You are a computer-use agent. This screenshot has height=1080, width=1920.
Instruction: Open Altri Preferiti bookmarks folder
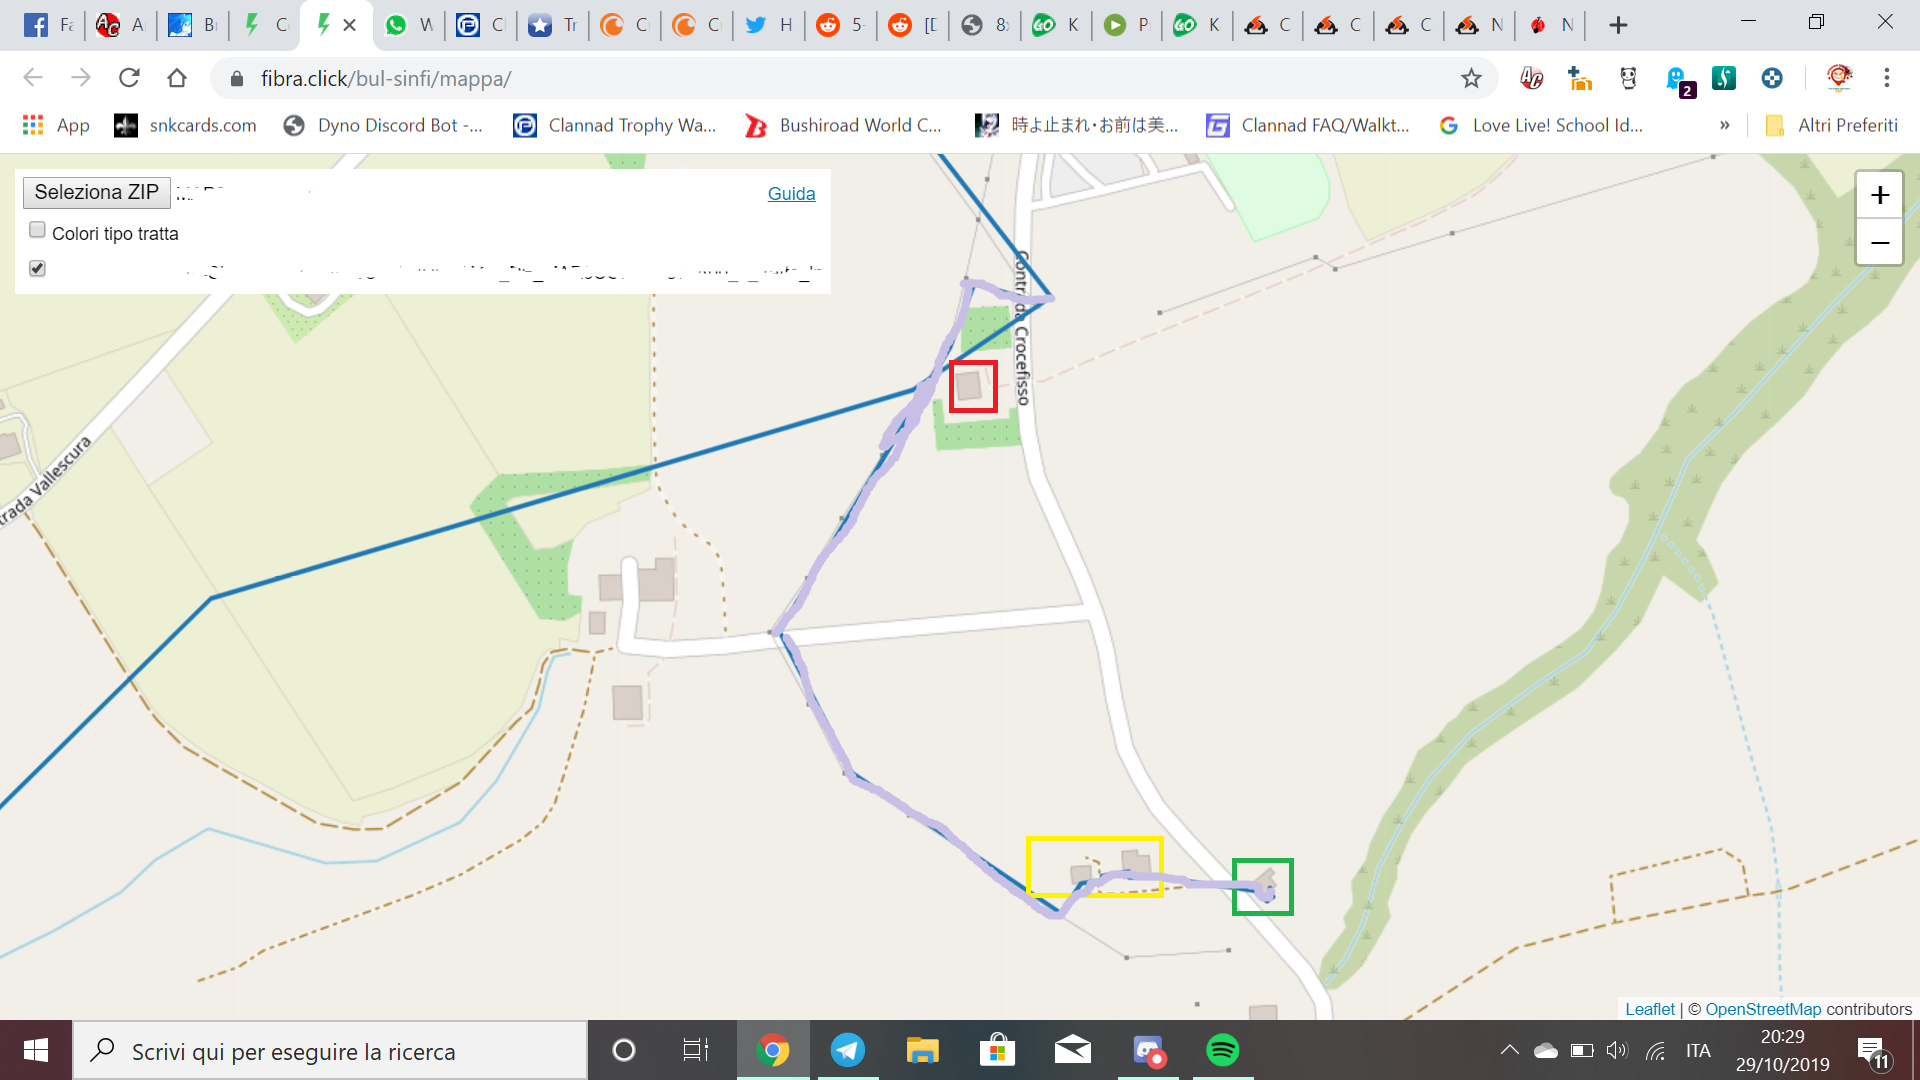(1832, 125)
